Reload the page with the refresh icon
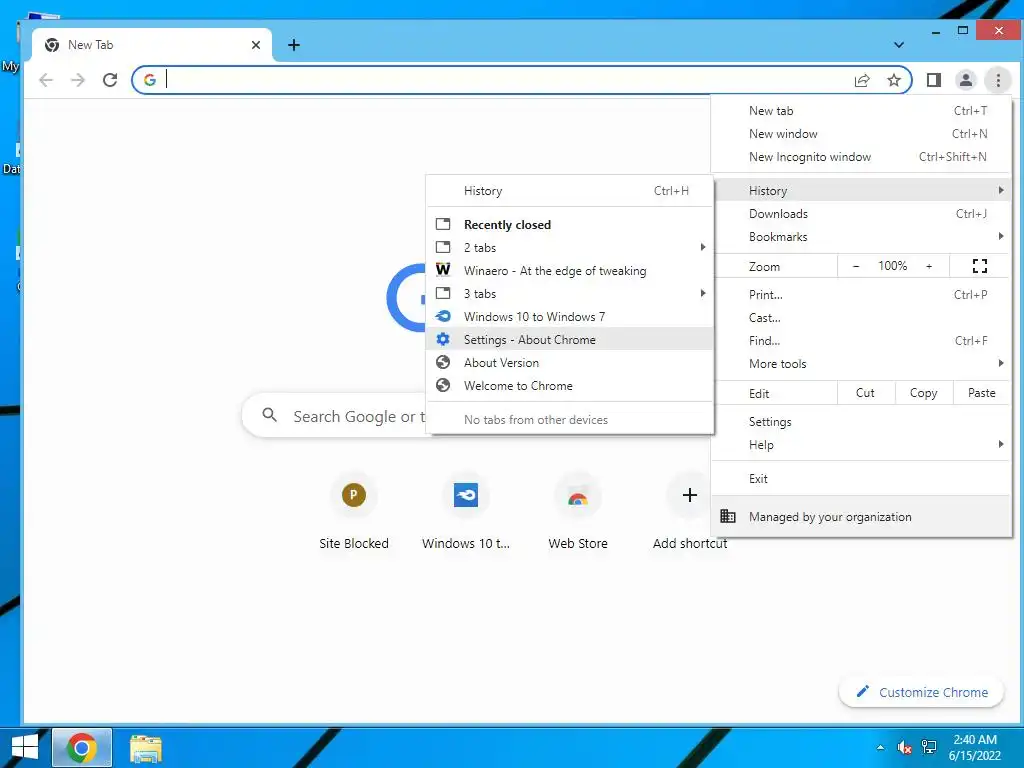 pyautogui.click(x=110, y=80)
